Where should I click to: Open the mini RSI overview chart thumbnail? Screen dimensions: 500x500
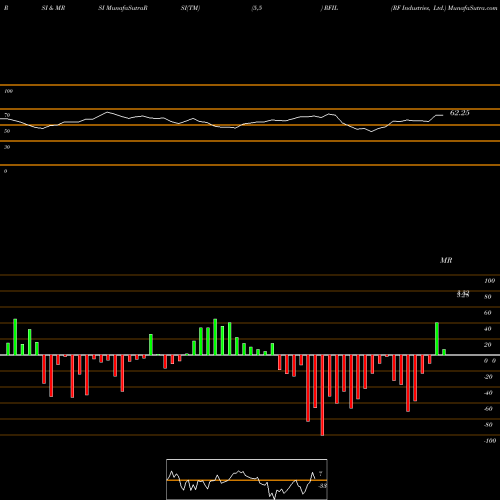click(247, 479)
